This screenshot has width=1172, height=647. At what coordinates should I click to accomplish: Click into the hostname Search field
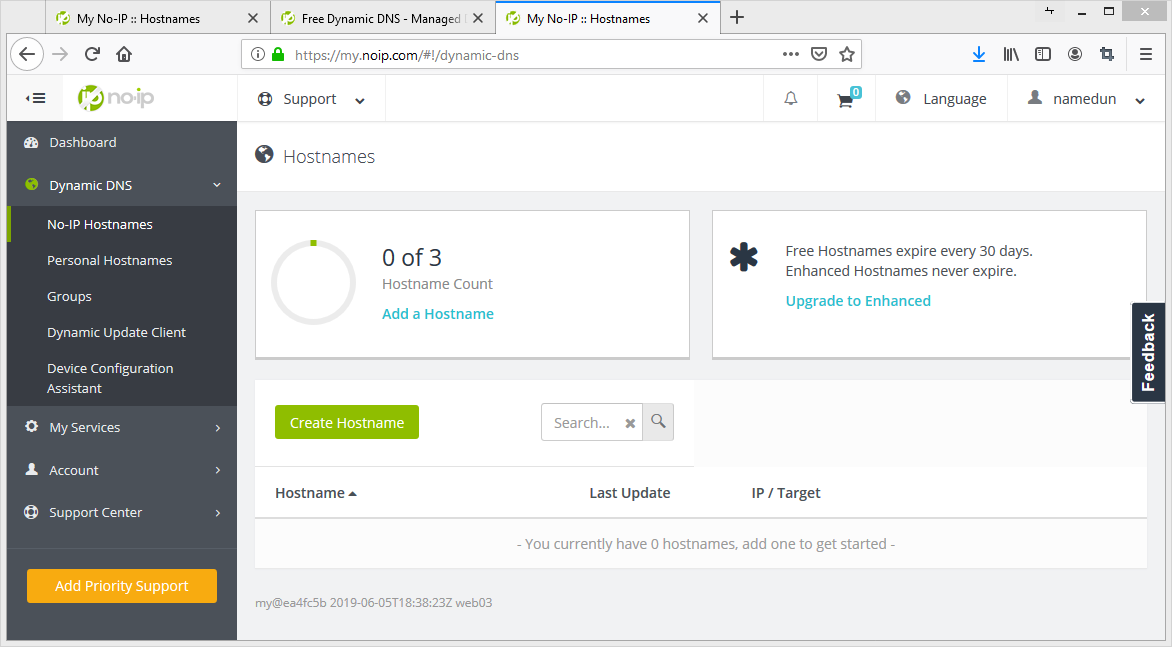click(582, 423)
